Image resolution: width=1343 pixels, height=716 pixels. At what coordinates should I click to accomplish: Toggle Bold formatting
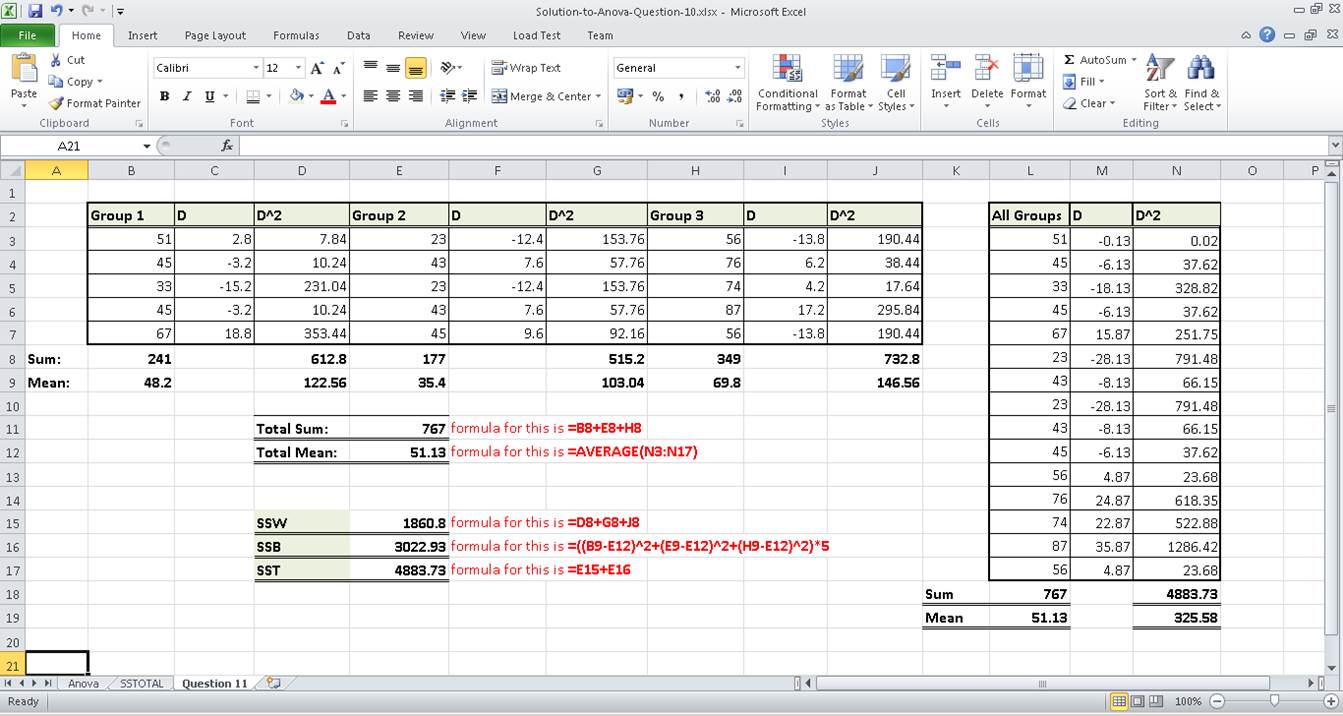coord(164,97)
